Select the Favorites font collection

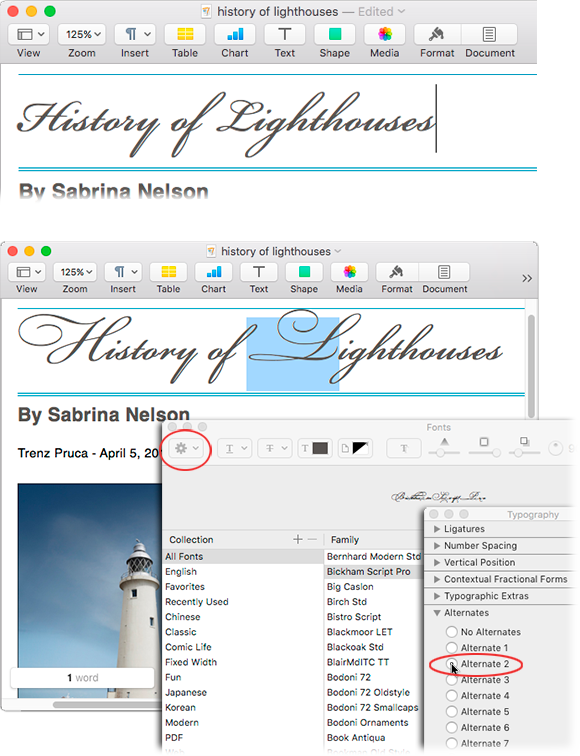[185, 587]
